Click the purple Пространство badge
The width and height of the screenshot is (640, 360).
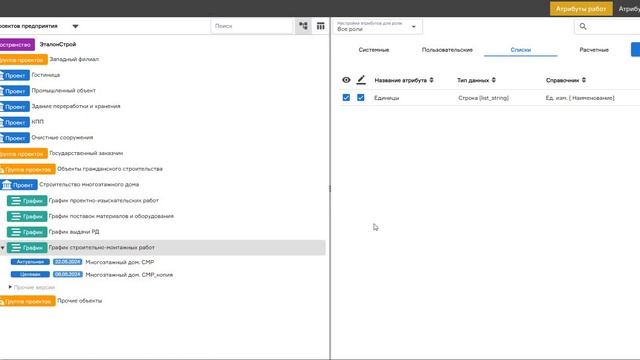coord(17,44)
